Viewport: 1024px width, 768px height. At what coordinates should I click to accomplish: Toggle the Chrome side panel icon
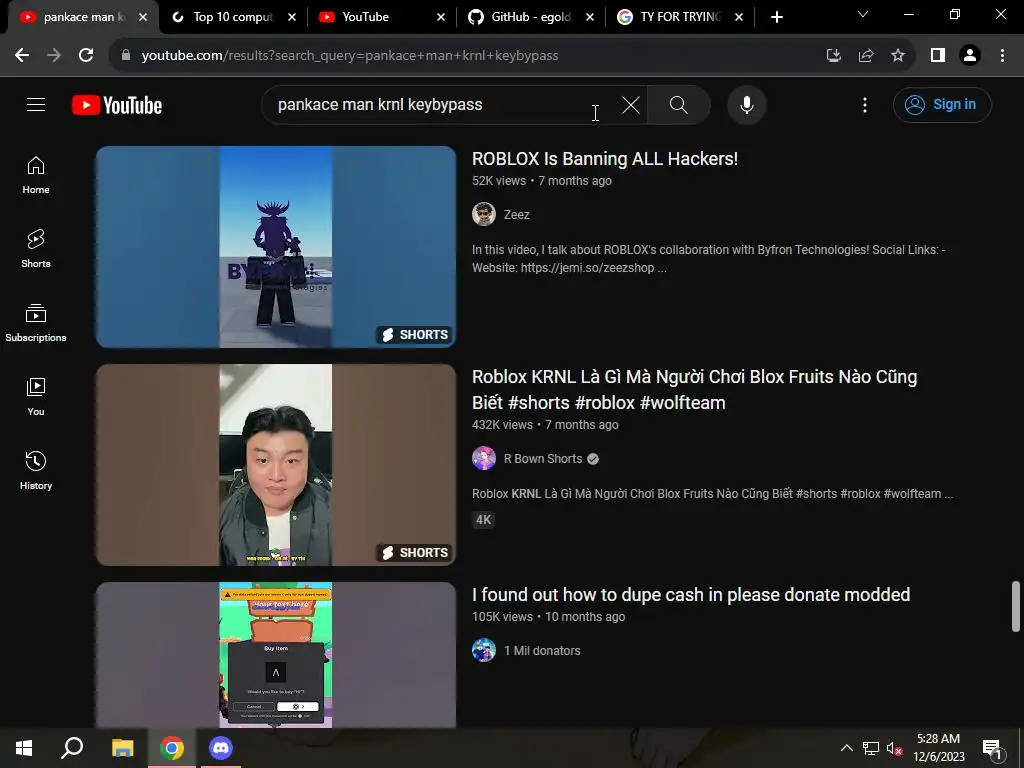(938, 56)
